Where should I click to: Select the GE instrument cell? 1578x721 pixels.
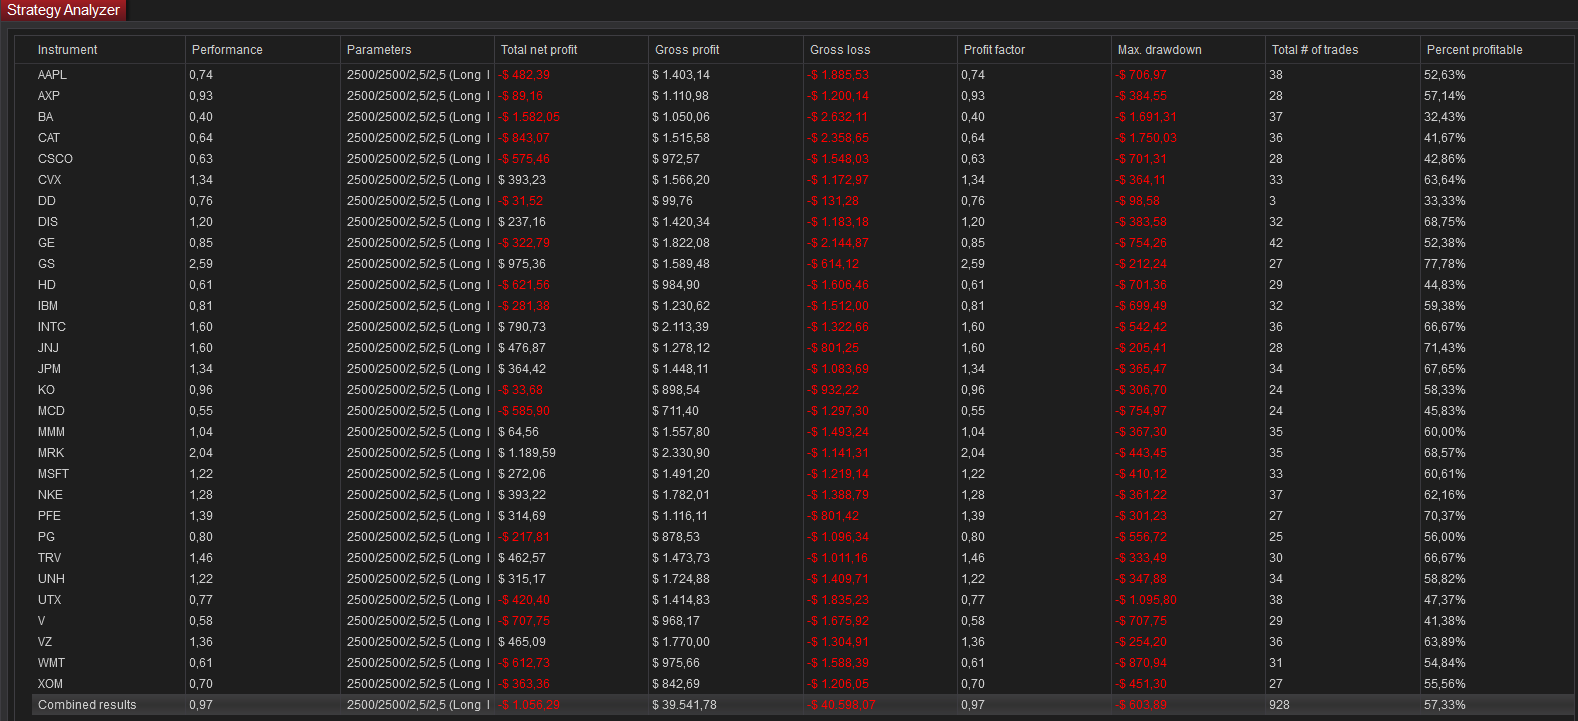point(46,243)
